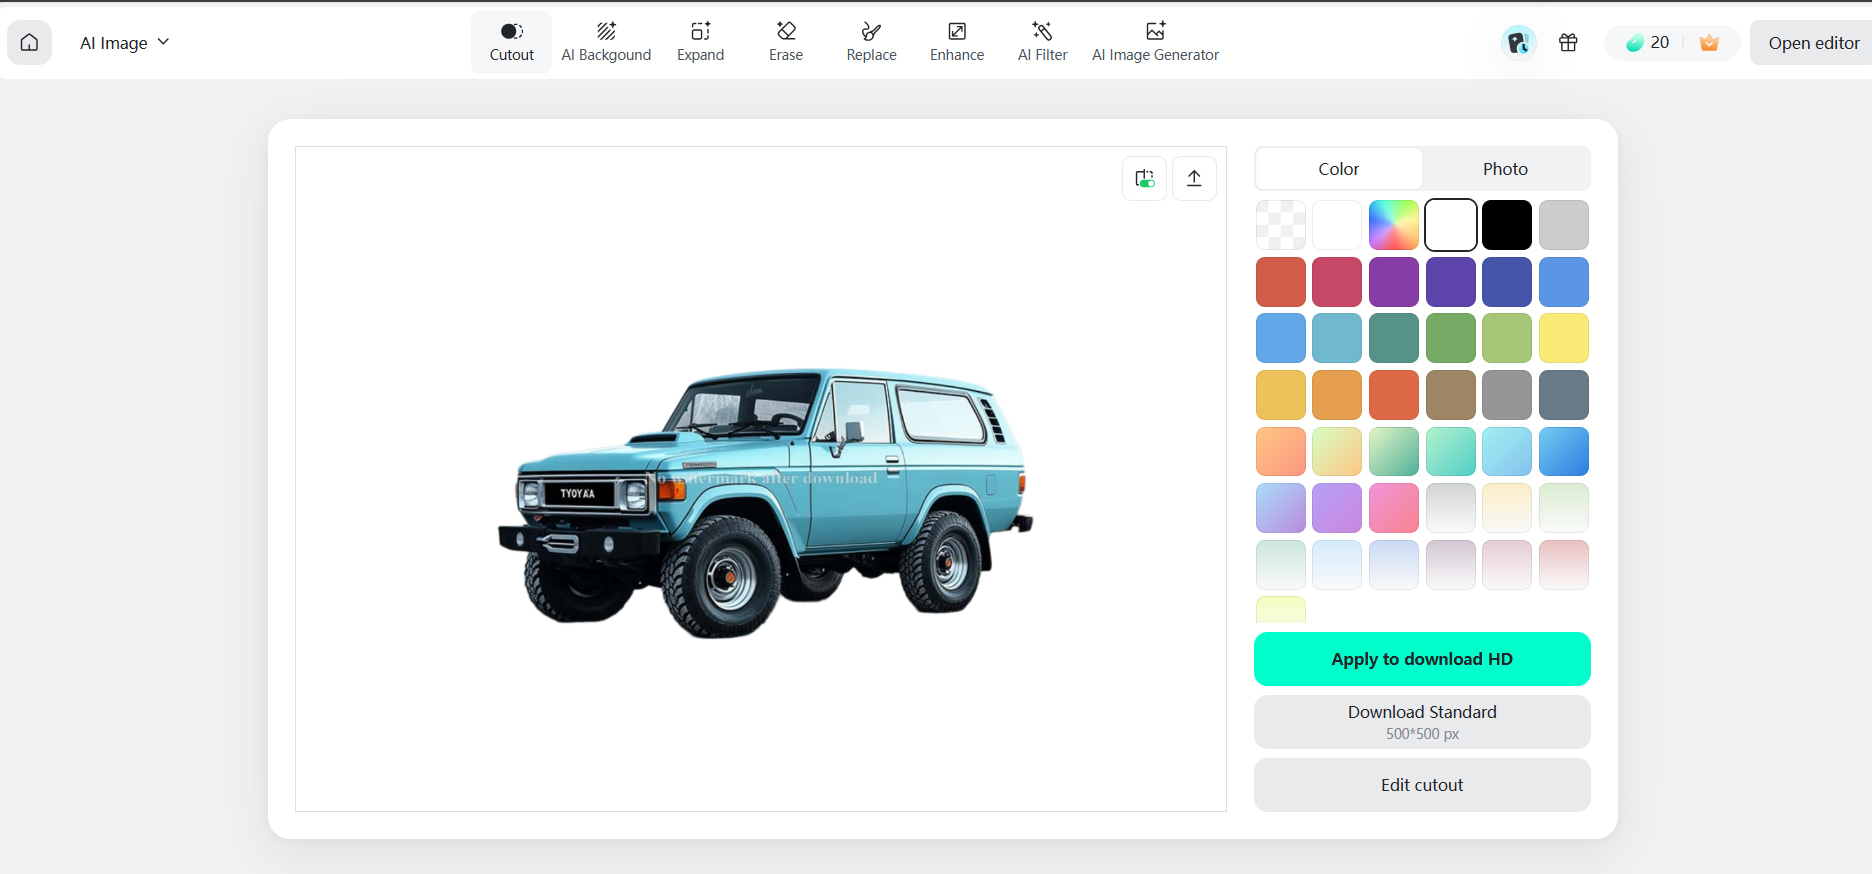Pick the light gray swatch

tap(1564, 225)
